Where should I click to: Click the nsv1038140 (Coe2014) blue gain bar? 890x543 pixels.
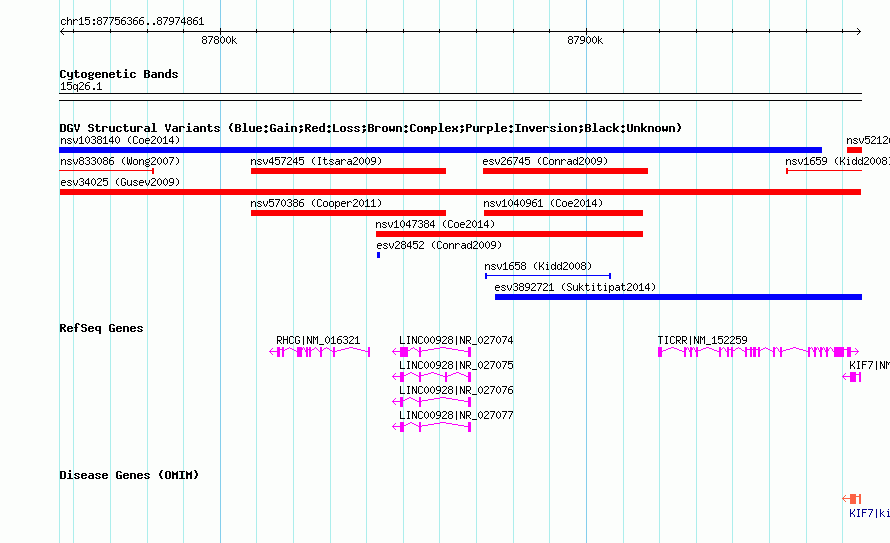pyautogui.click(x=440, y=150)
